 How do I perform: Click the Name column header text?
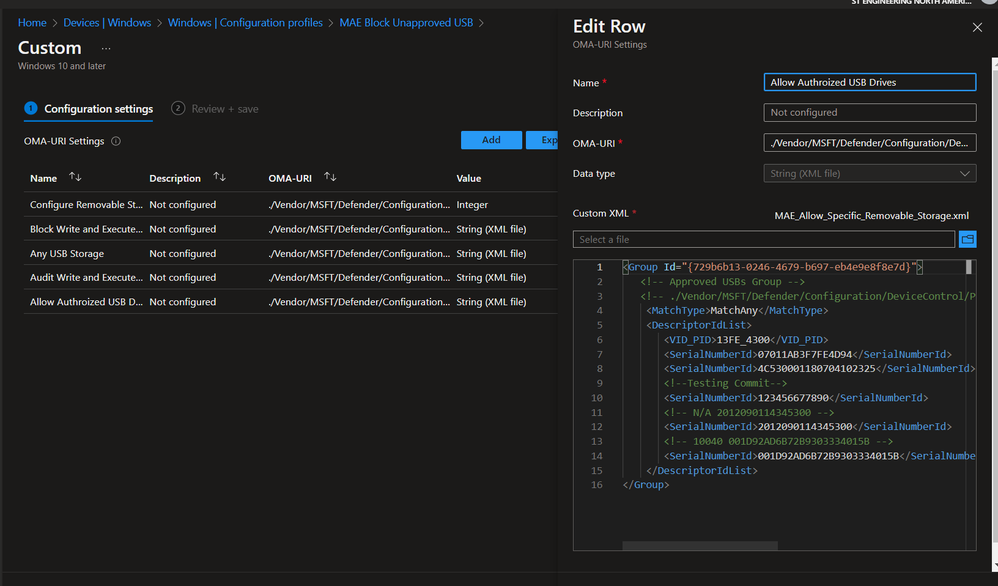43,178
